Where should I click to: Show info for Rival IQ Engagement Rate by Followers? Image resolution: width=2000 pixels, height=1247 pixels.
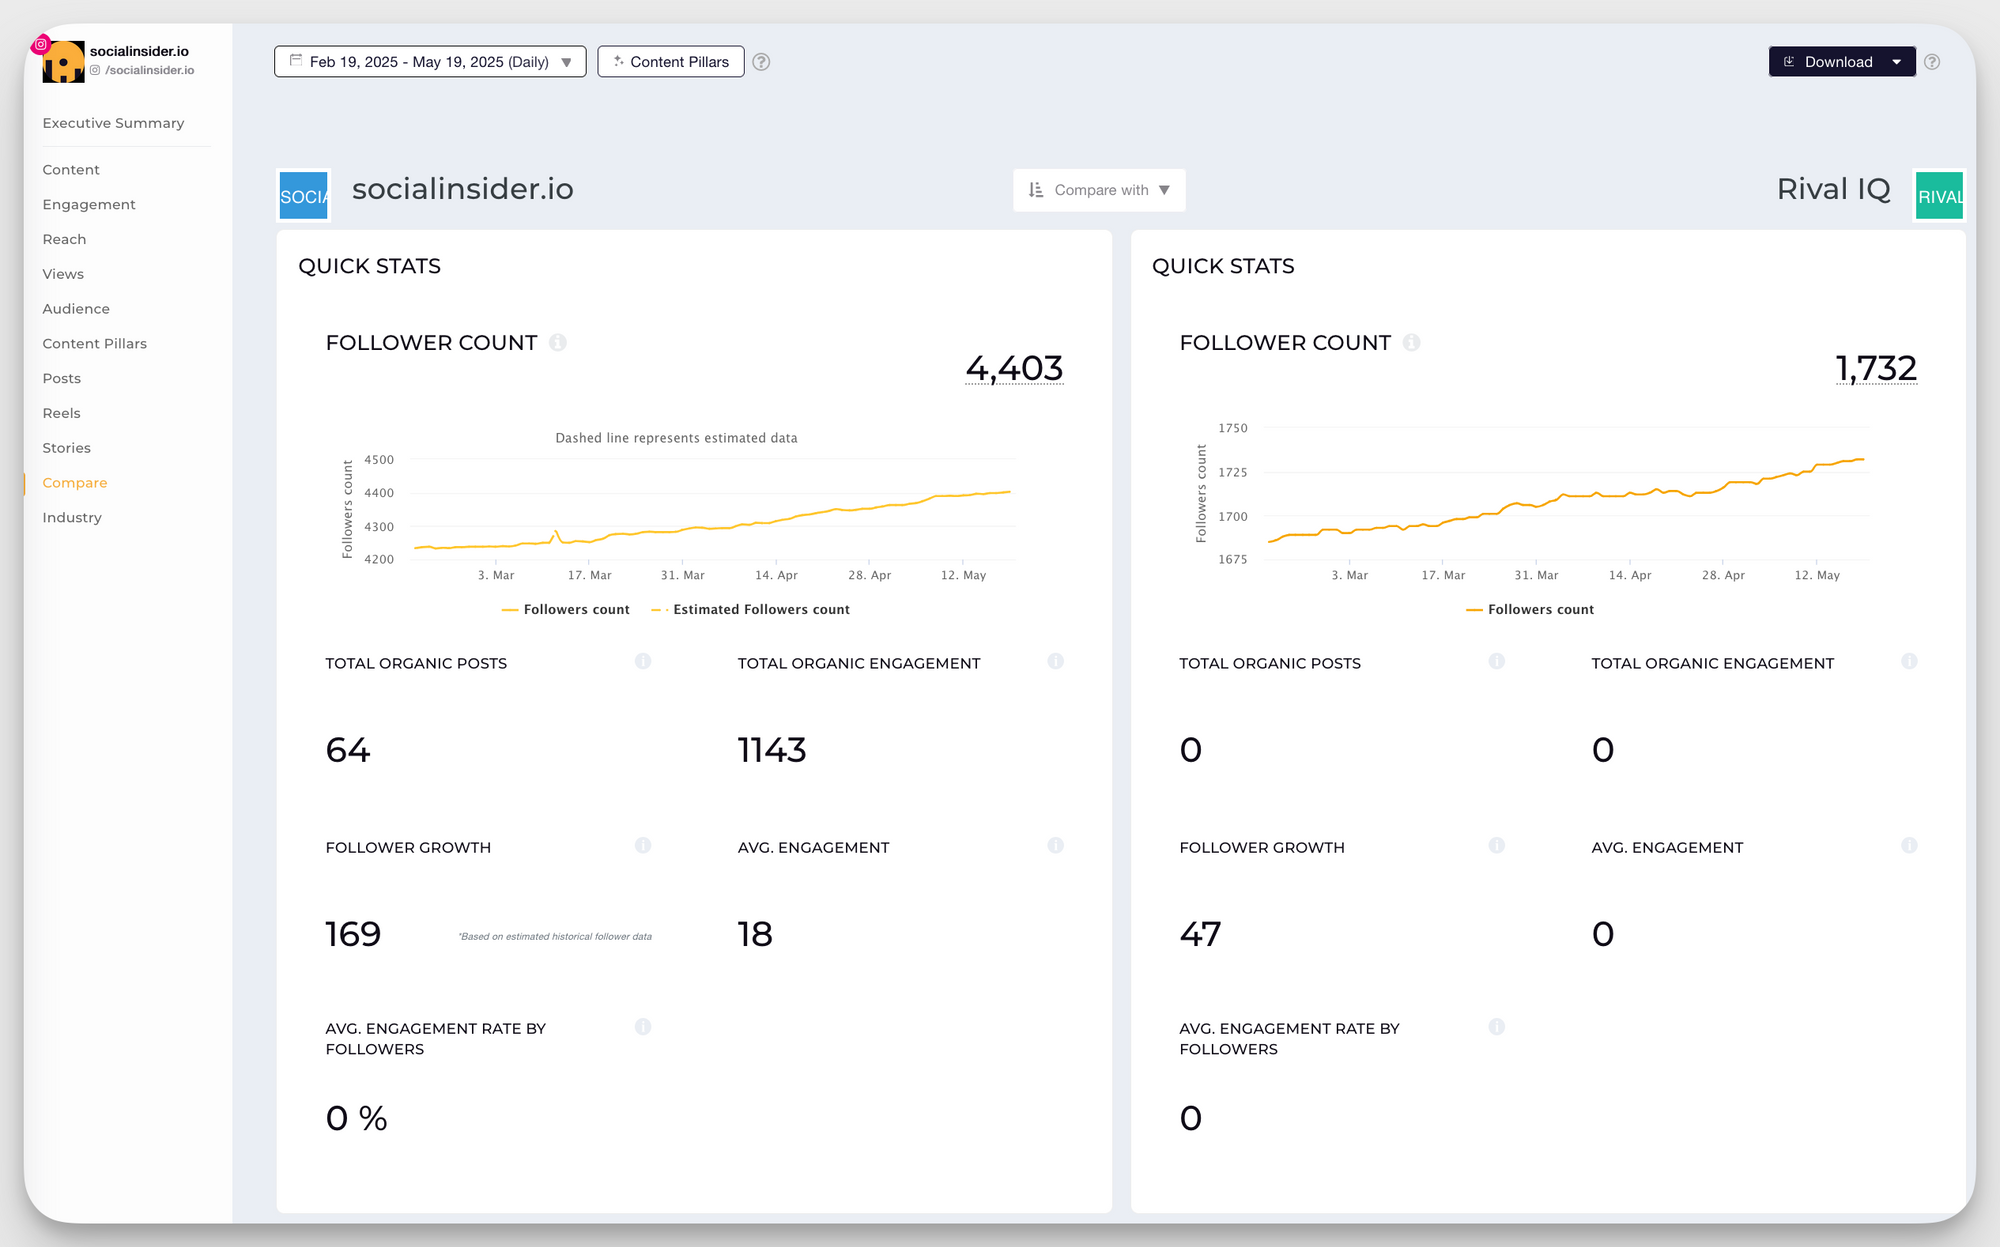1496,1026
